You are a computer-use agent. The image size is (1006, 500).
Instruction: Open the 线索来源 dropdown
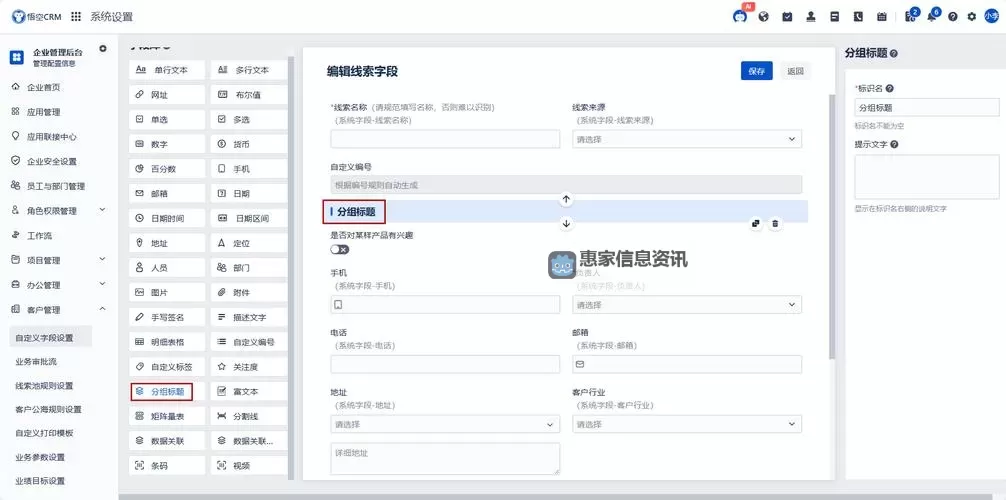coord(686,139)
